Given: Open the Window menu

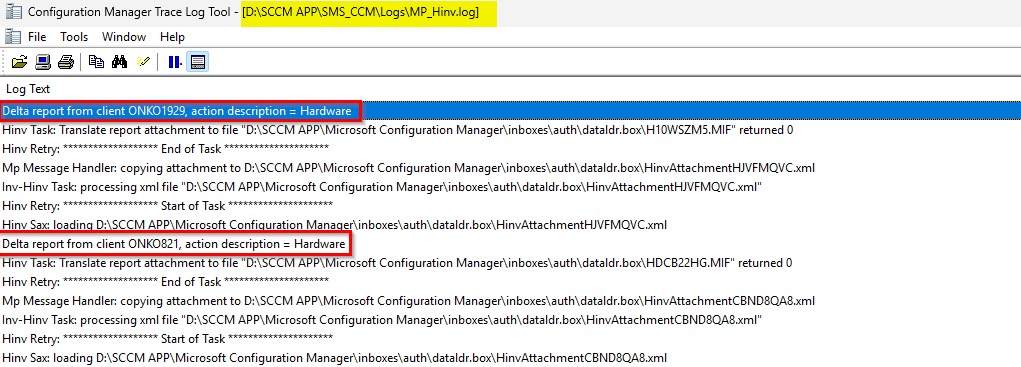Looking at the screenshot, I should pos(124,36).
